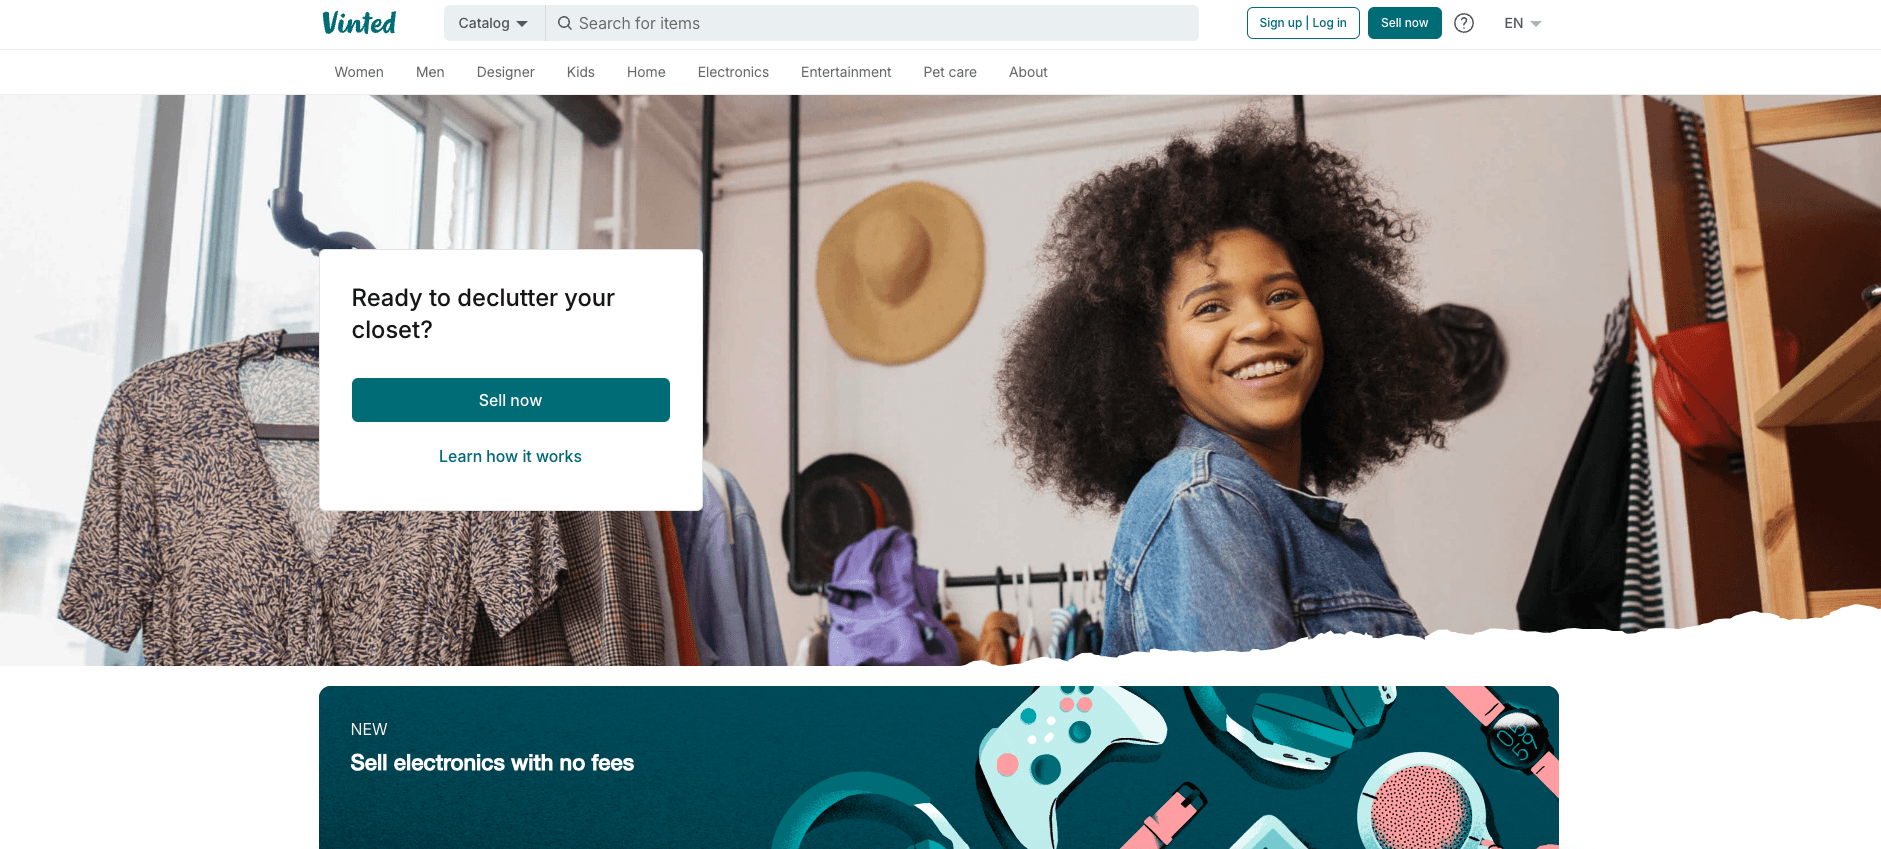Go to the Entertainment category
The height and width of the screenshot is (849, 1881).
point(846,72)
